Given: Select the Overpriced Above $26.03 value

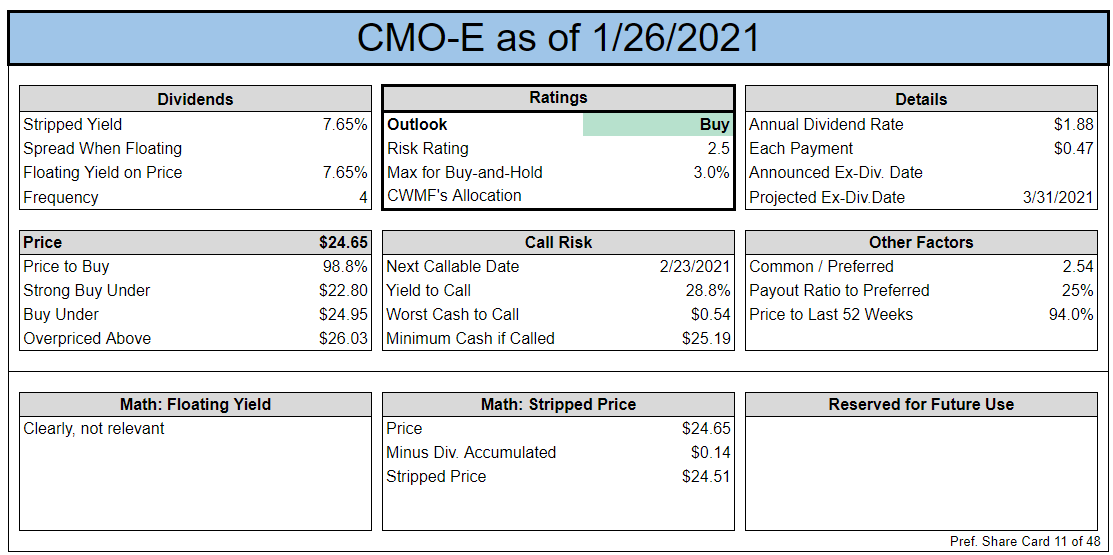Looking at the screenshot, I should [344, 339].
